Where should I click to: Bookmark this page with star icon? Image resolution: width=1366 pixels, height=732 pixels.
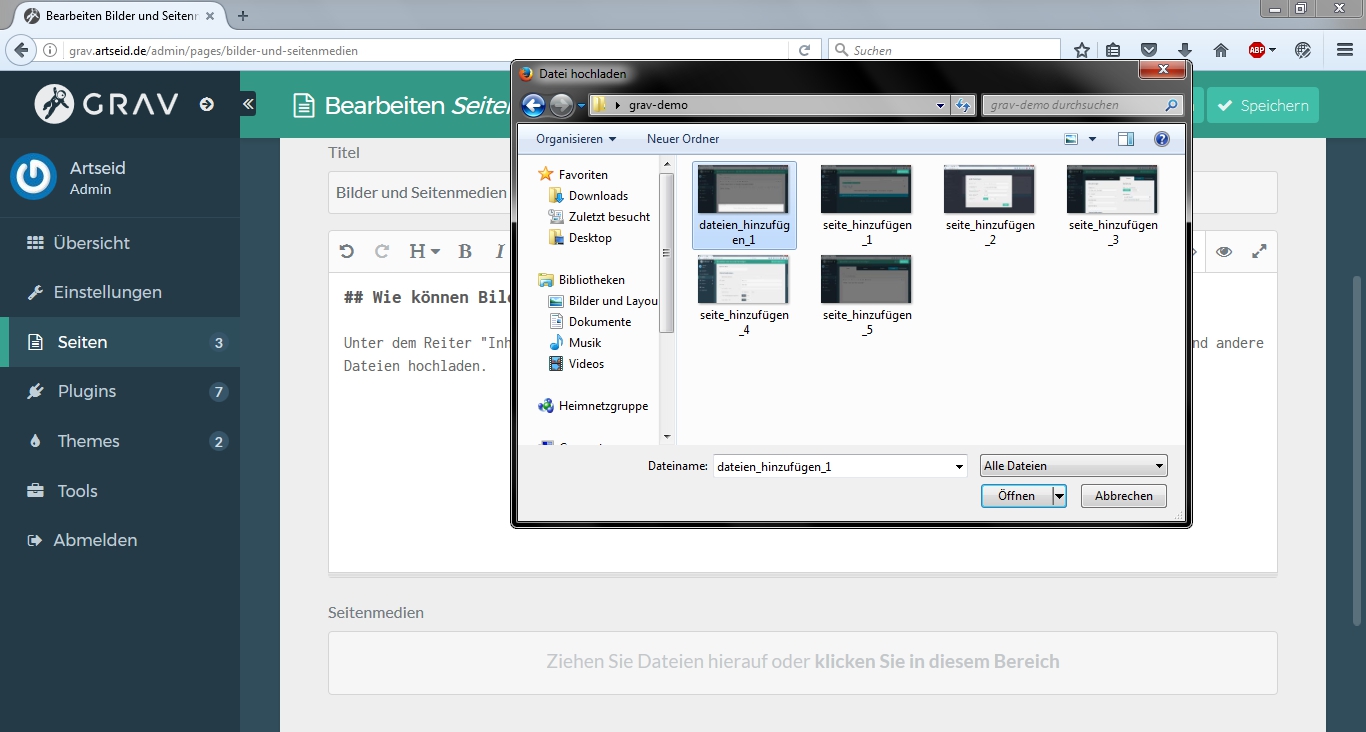1081,50
